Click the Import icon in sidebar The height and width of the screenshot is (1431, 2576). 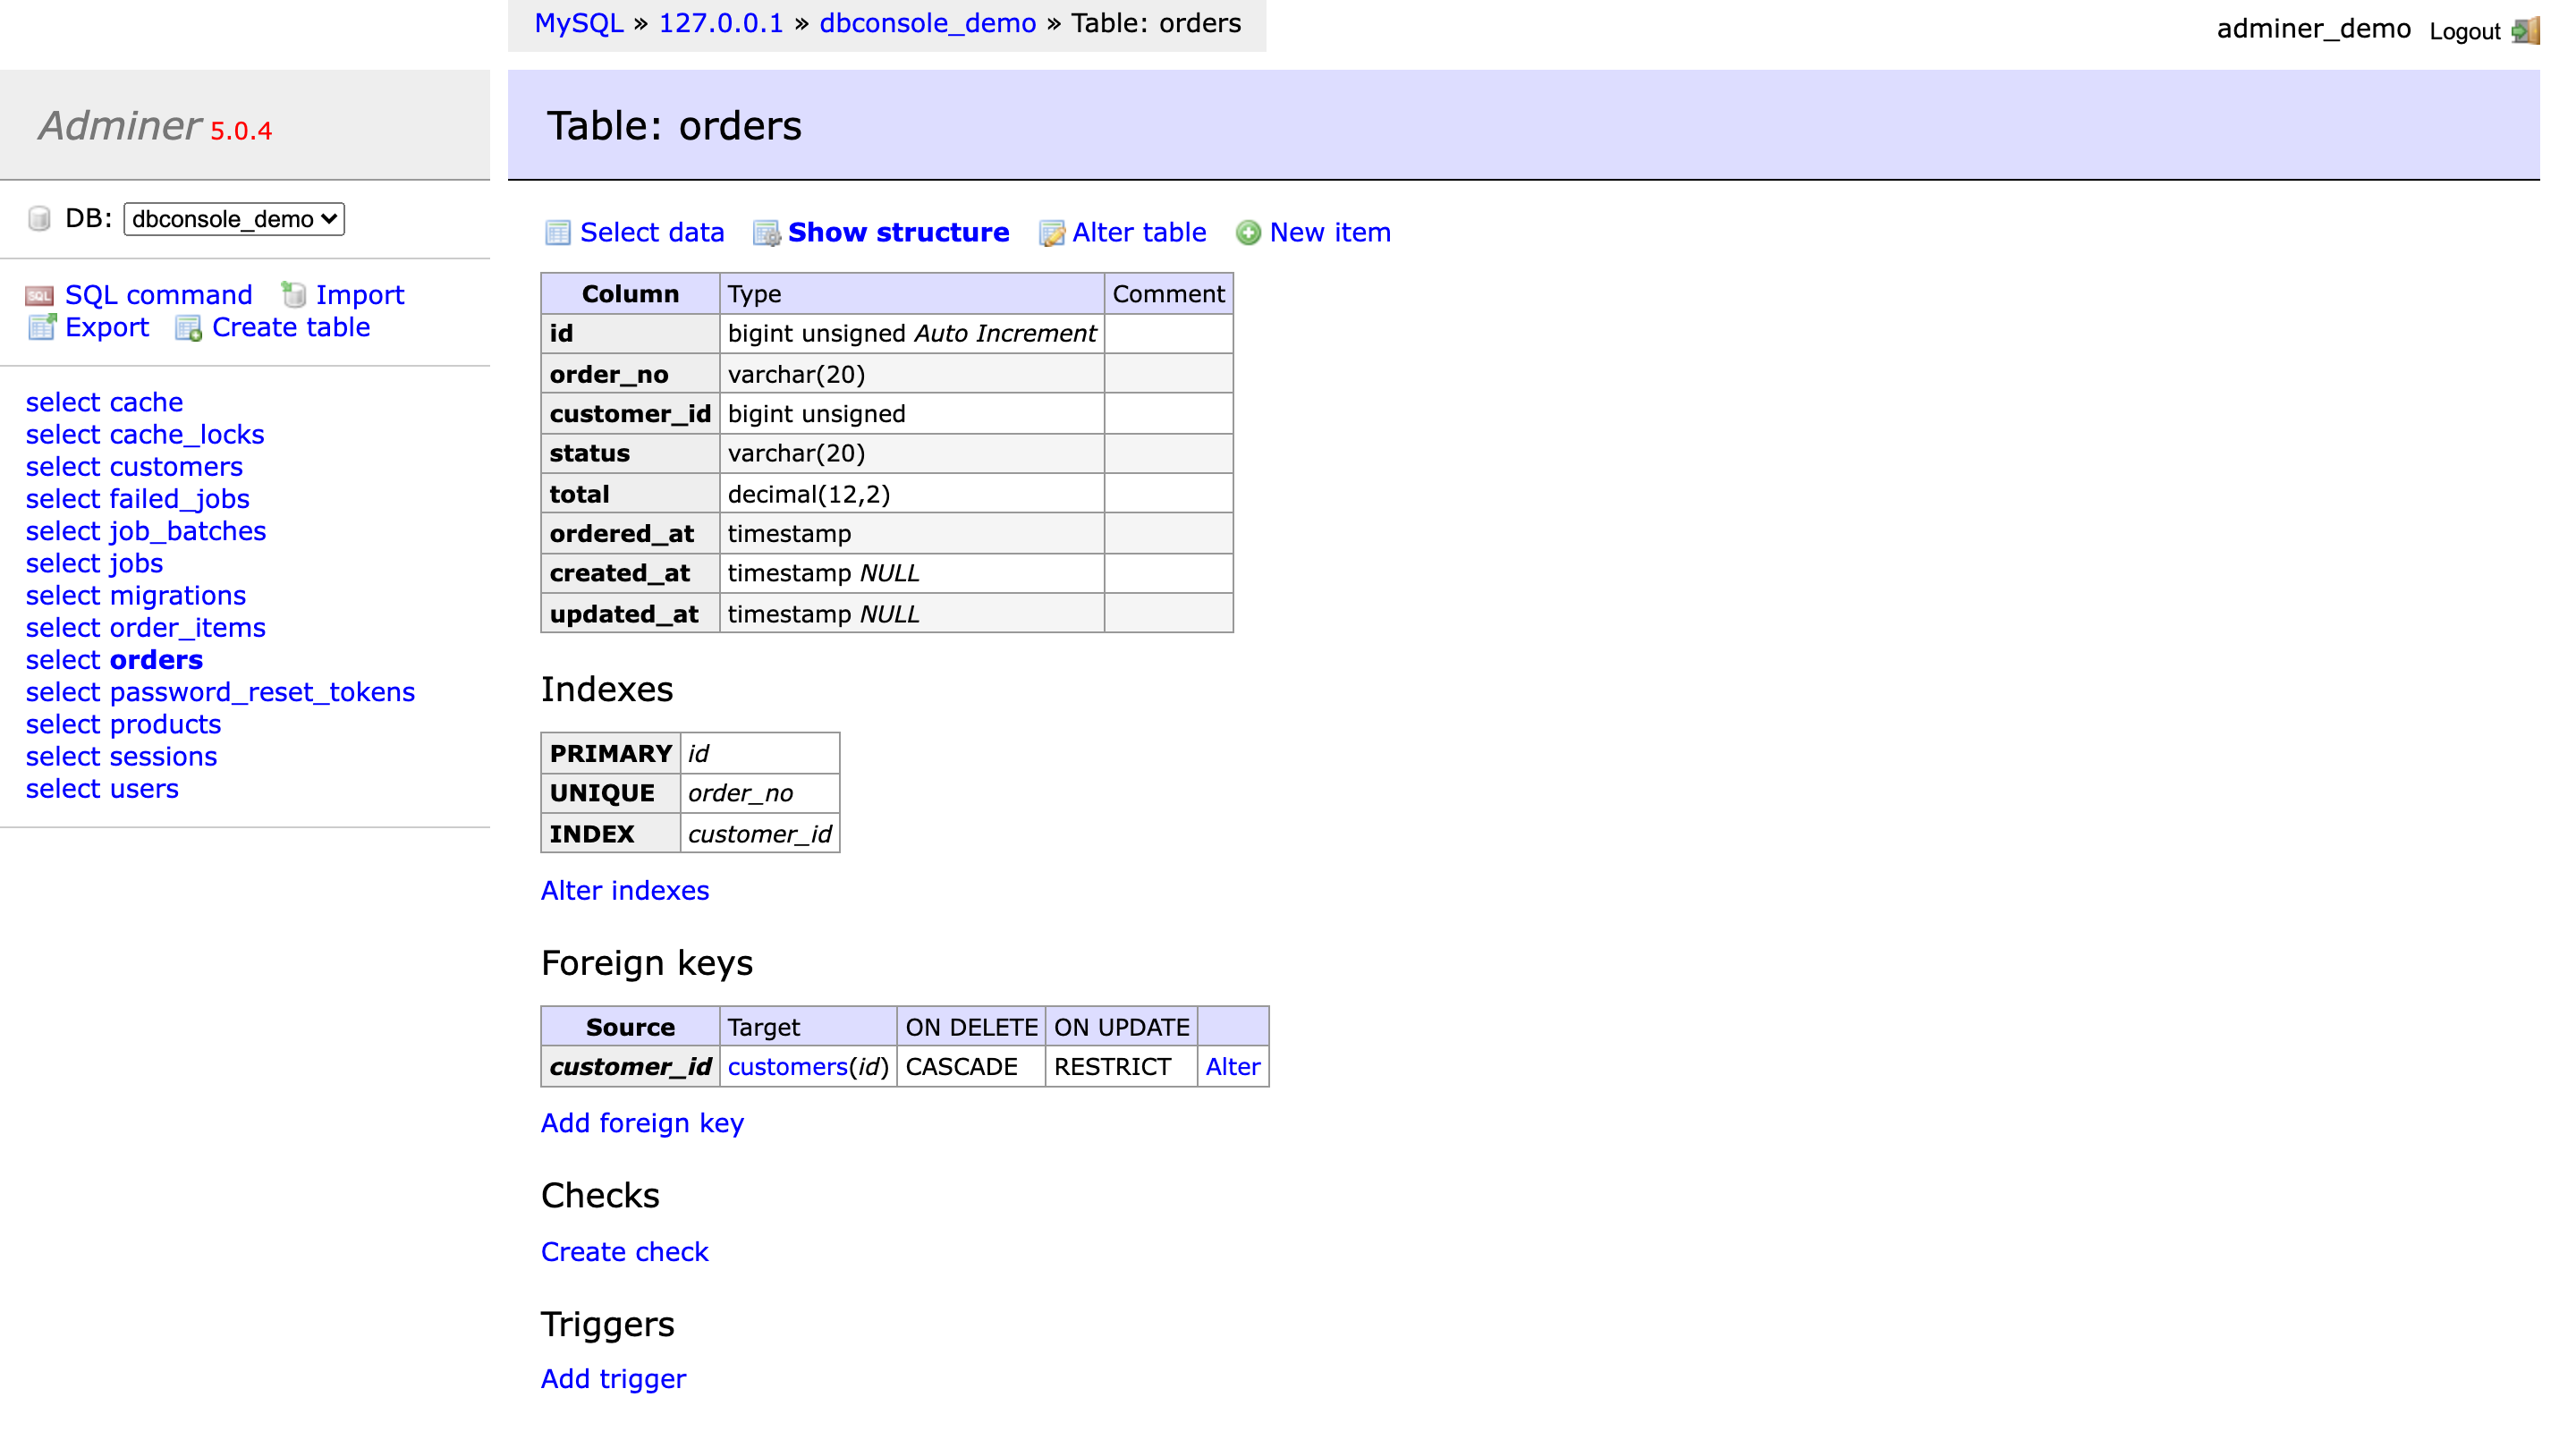293,295
